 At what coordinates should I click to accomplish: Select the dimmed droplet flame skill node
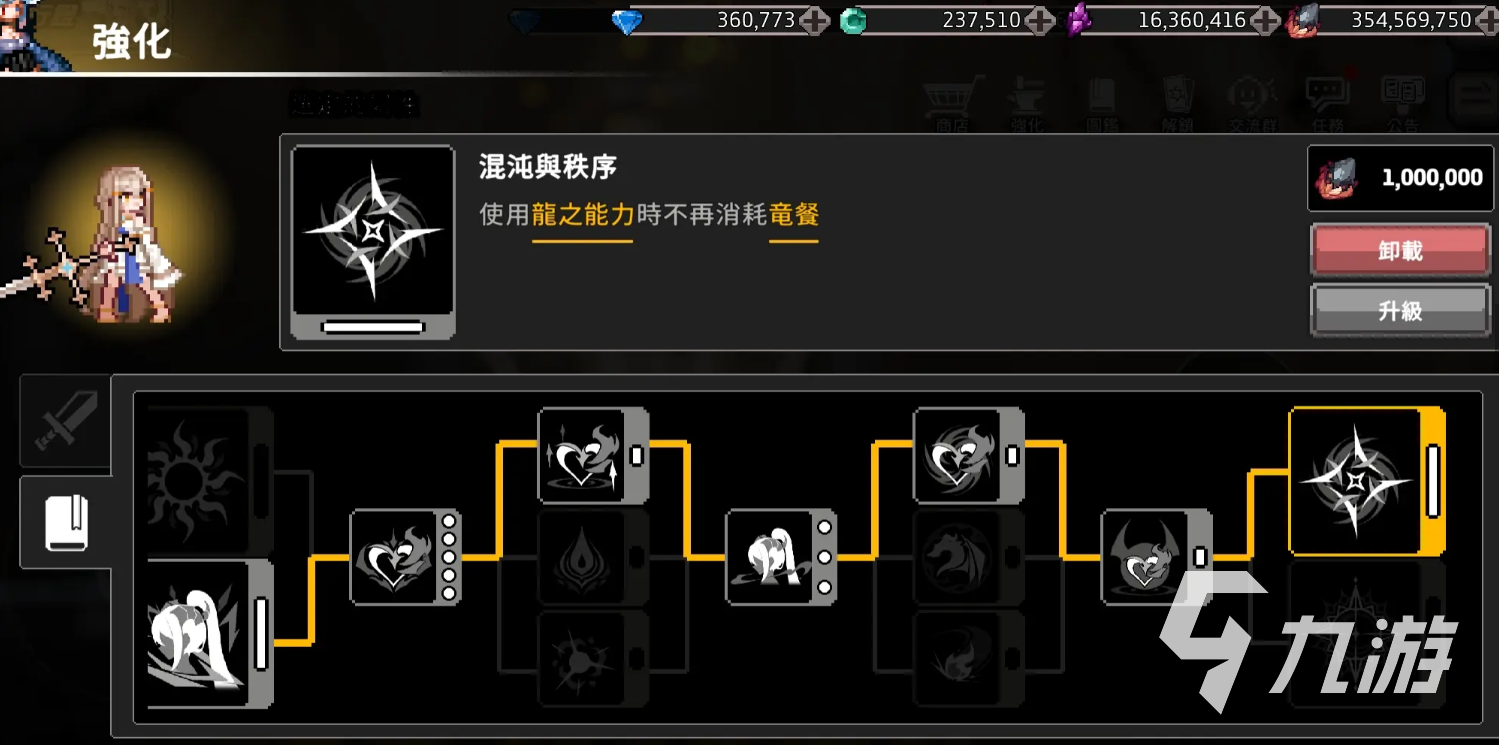pos(593,557)
